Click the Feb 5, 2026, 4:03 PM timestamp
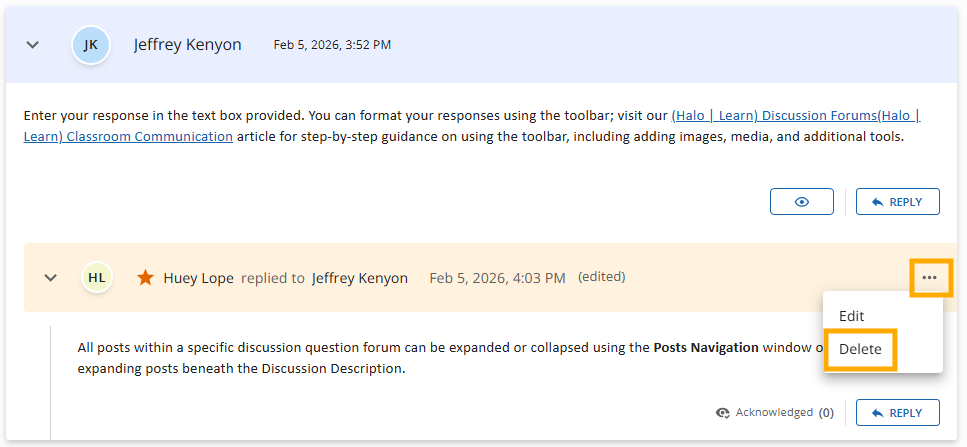 (x=497, y=278)
